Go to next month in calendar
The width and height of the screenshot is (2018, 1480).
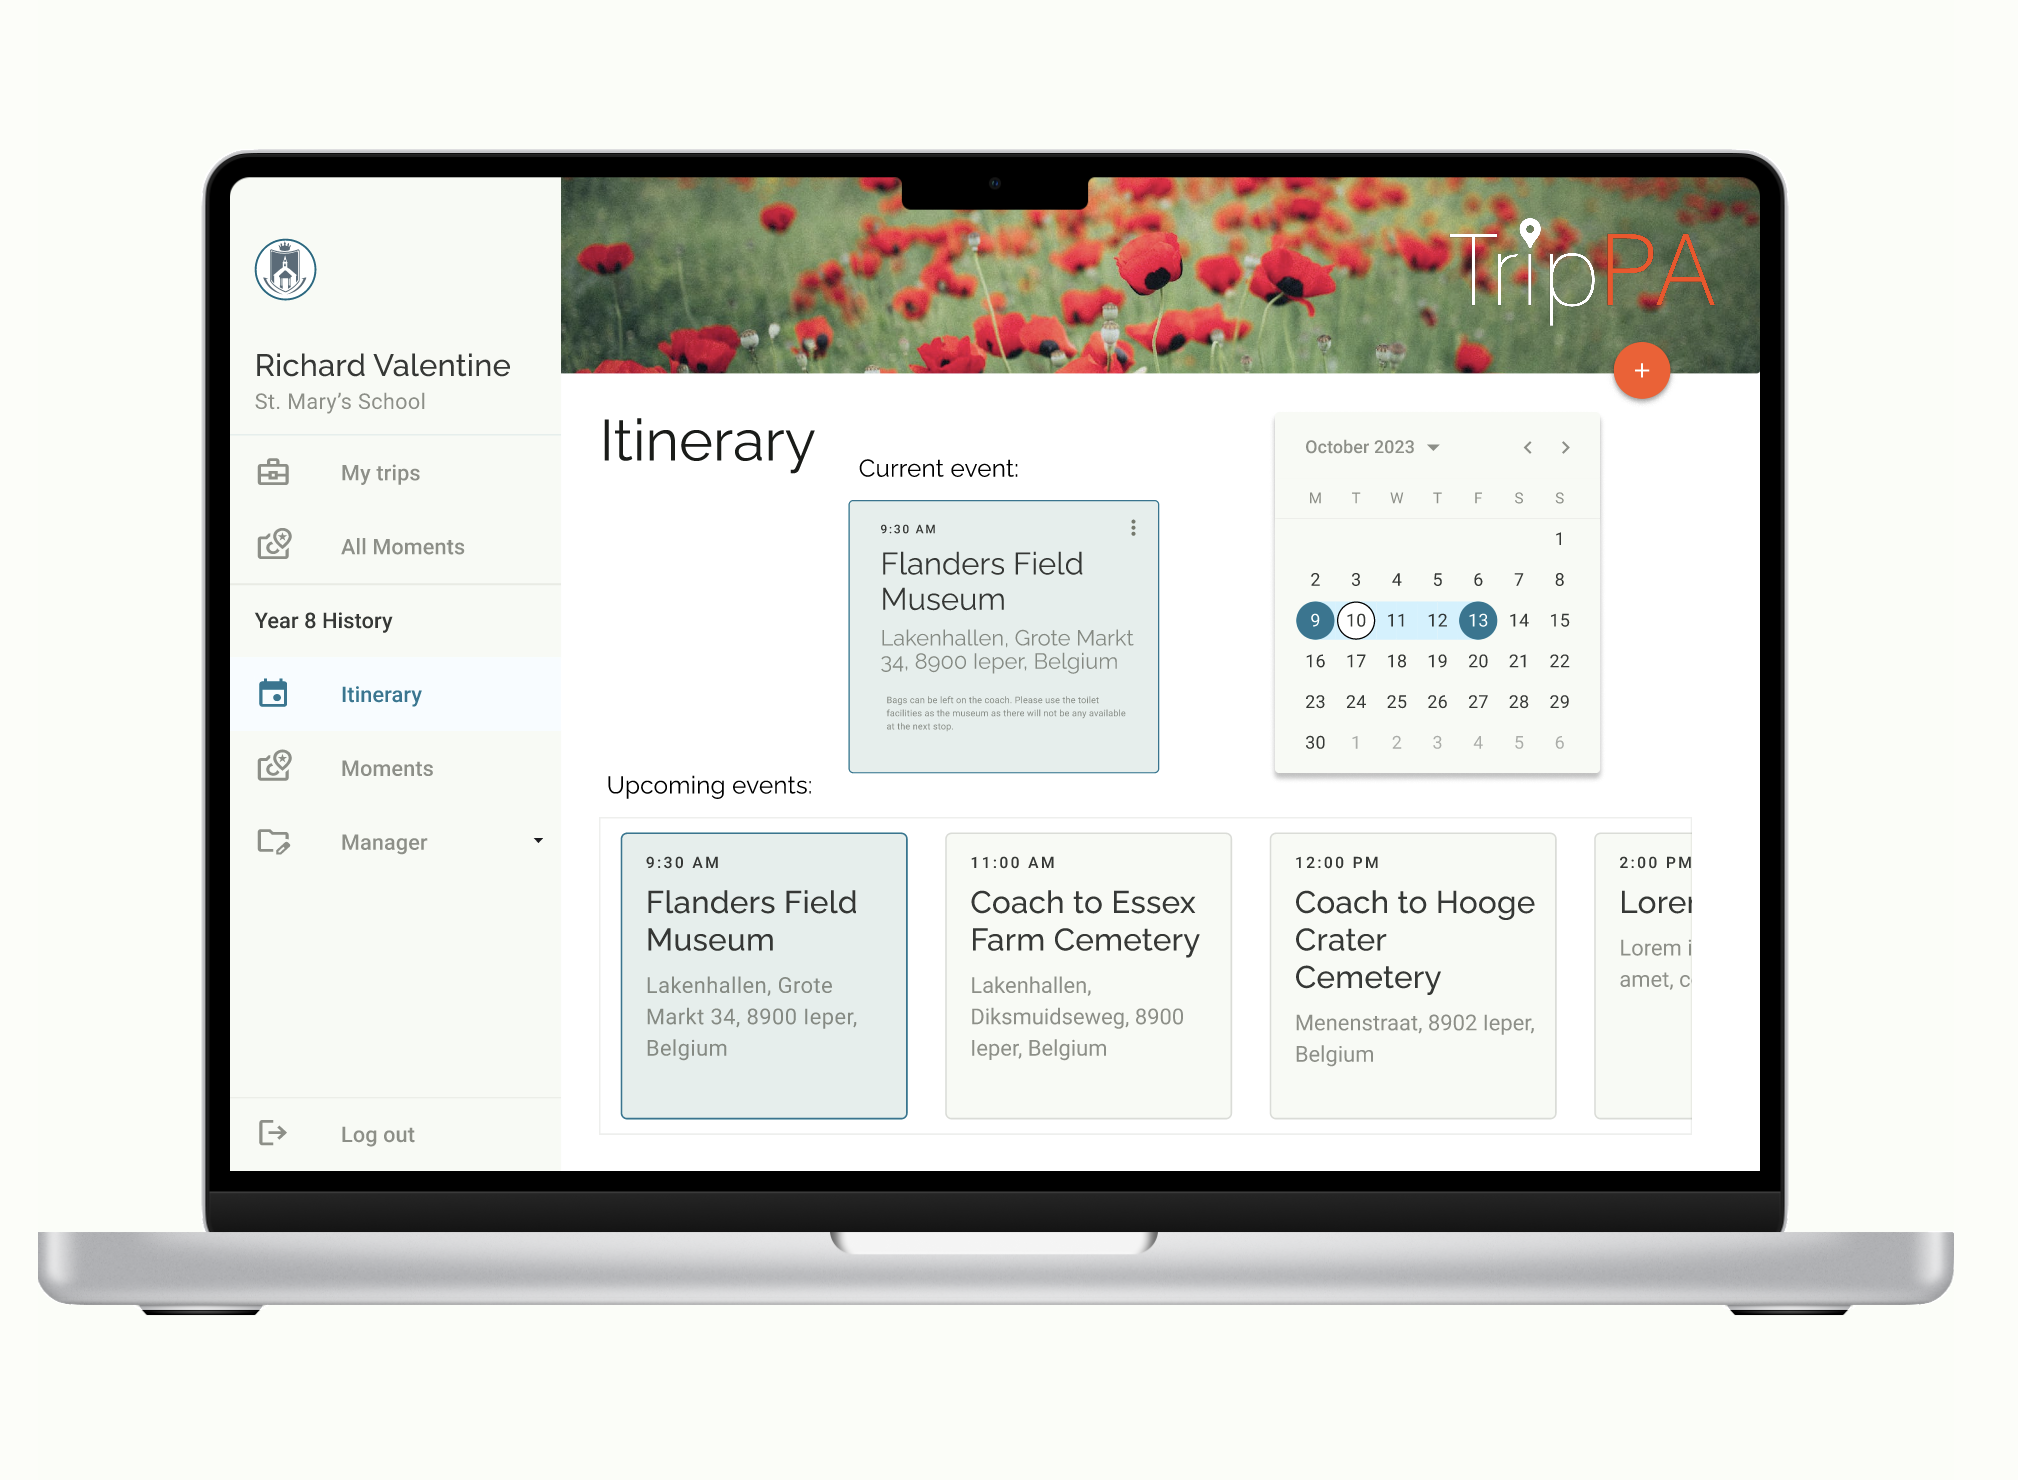[x=1565, y=447]
